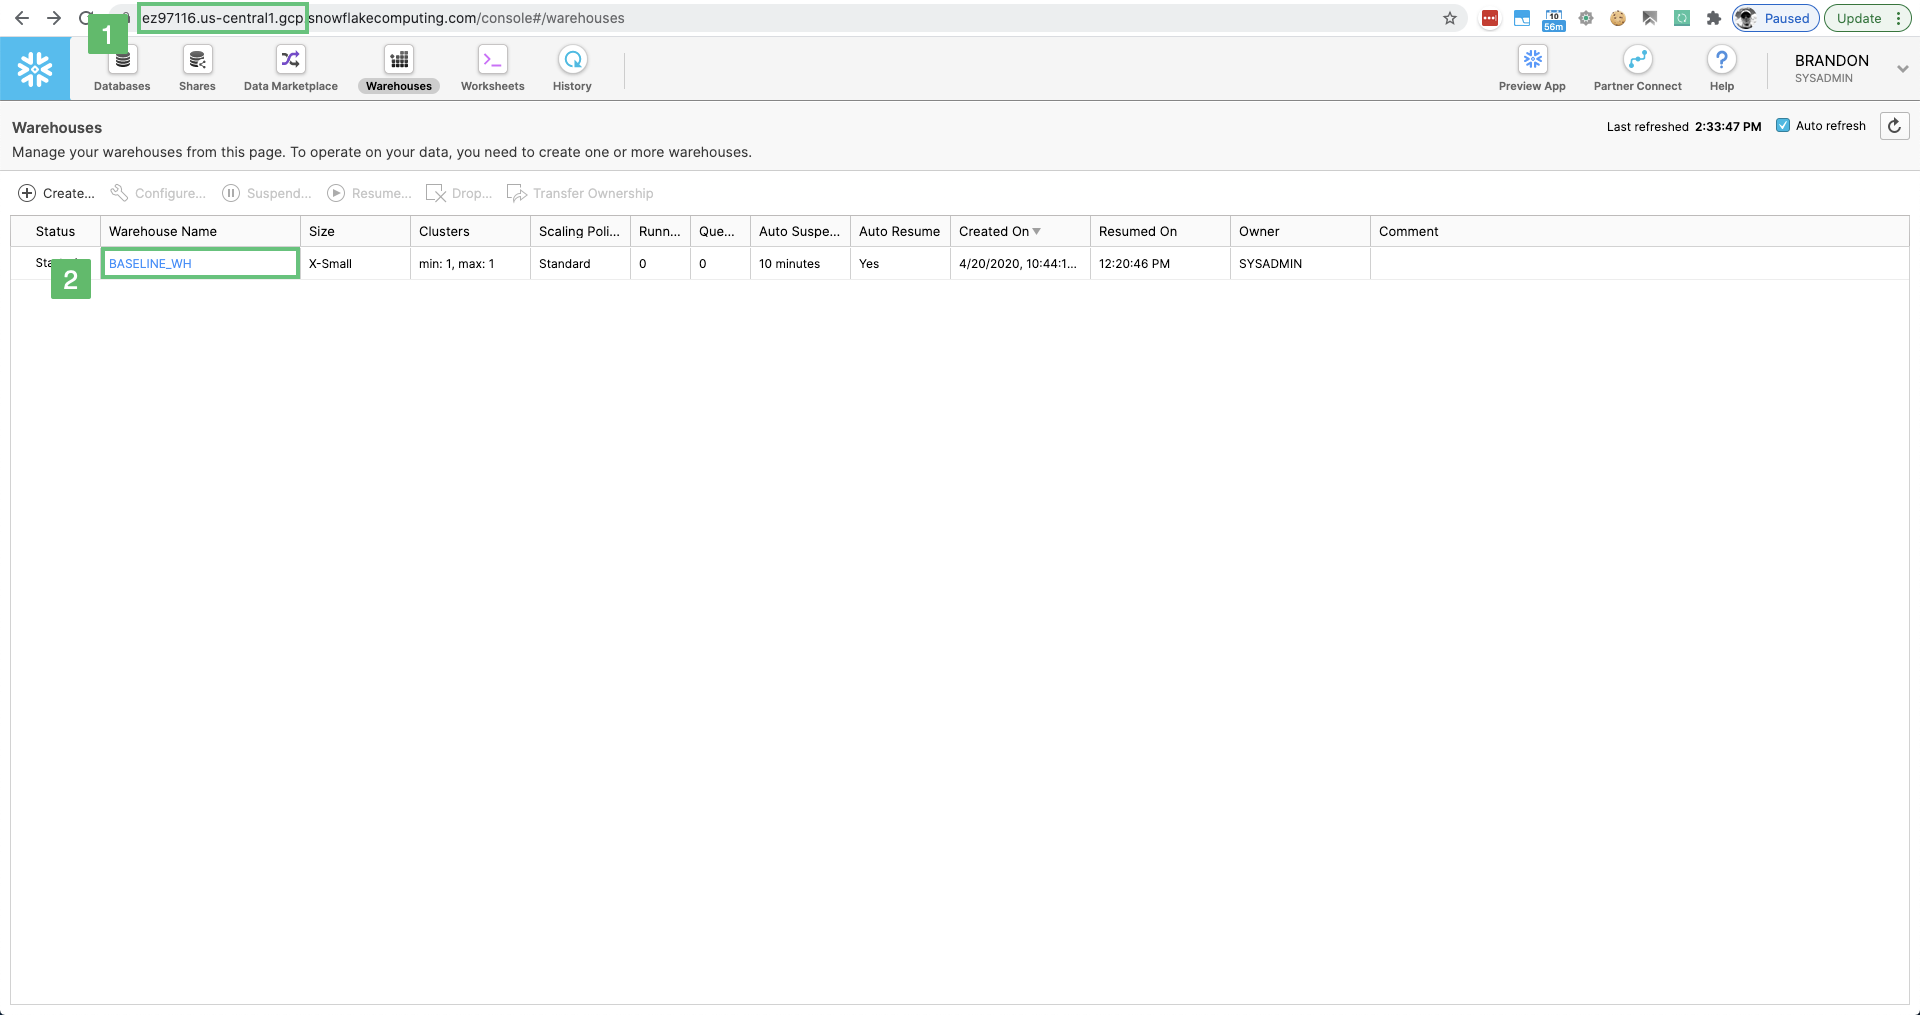
Task: Open the Help menu
Action: click(1721, 69)
